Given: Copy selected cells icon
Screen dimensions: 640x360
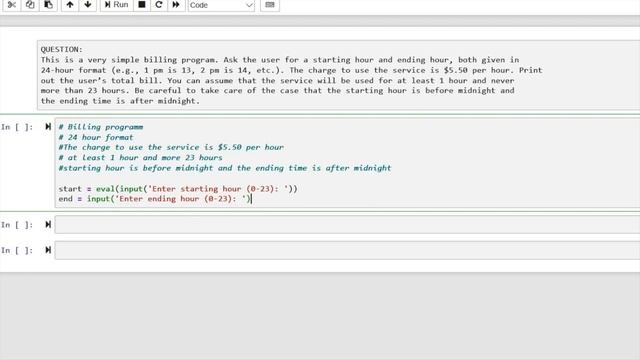Looking at the screenshot, I should coord(30,5).
